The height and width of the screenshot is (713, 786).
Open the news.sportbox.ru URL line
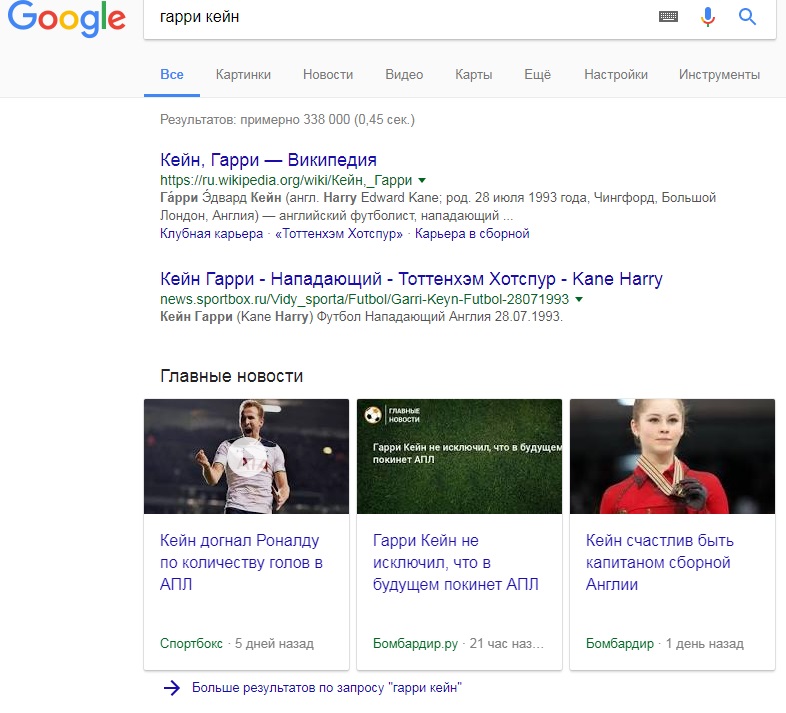point(364,299)
